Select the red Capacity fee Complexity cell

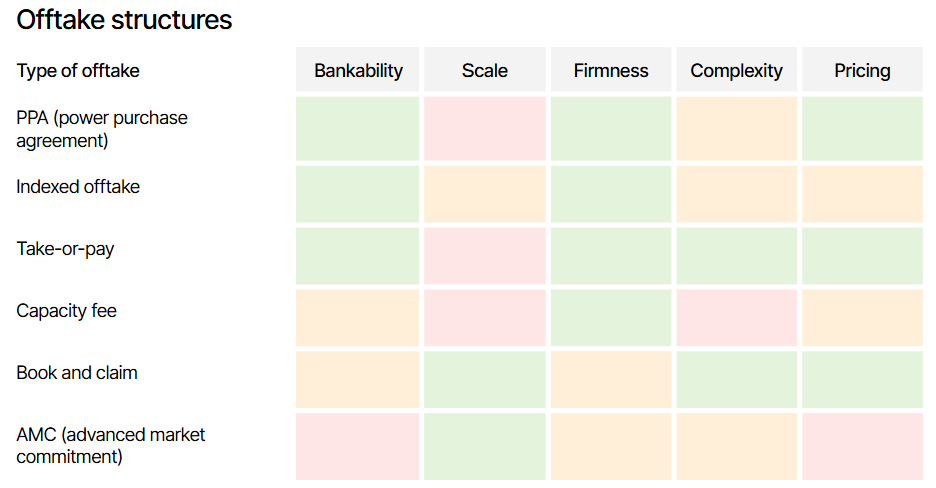[737, 318]
